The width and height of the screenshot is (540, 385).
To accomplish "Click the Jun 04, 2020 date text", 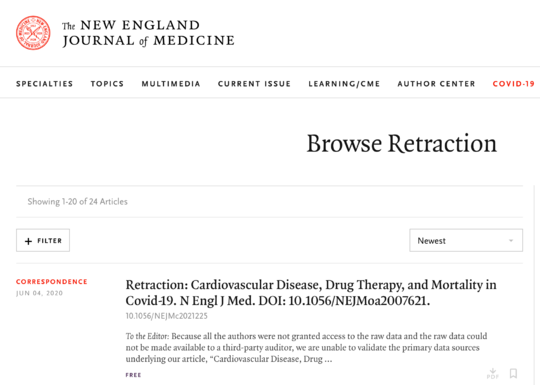I will tap(39, 293).
